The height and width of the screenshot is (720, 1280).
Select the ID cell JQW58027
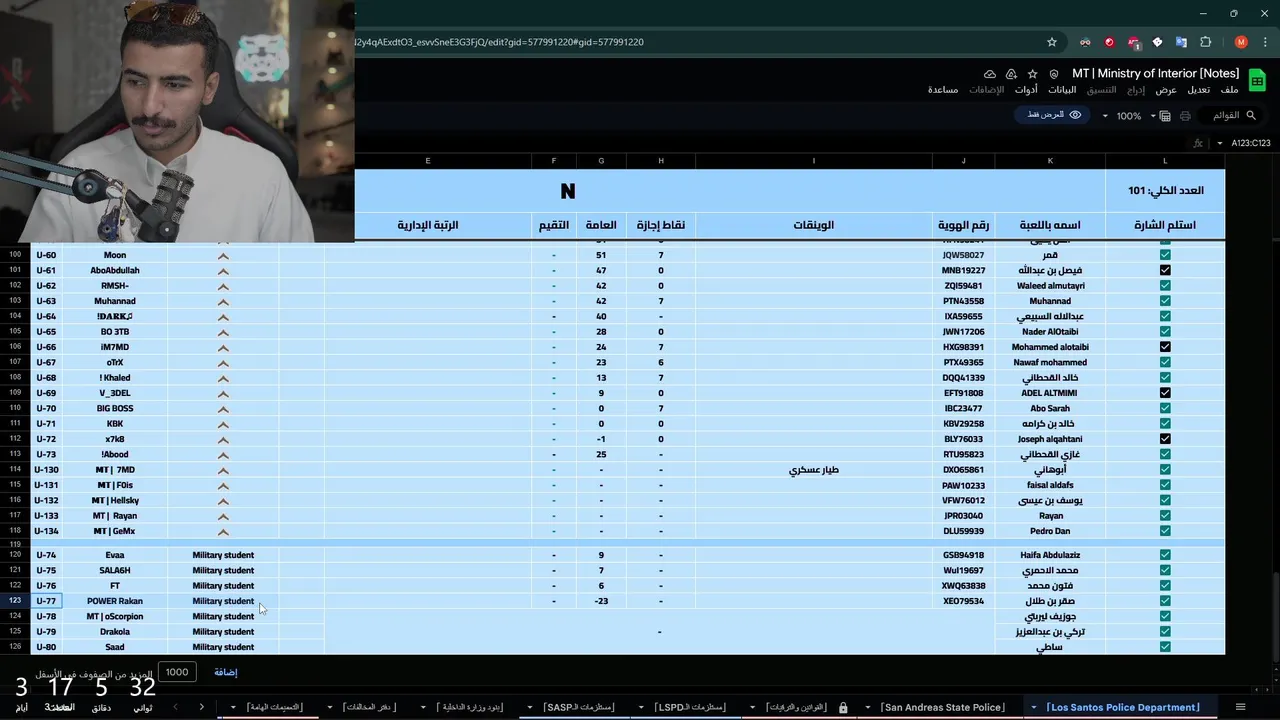pos(963,255)
